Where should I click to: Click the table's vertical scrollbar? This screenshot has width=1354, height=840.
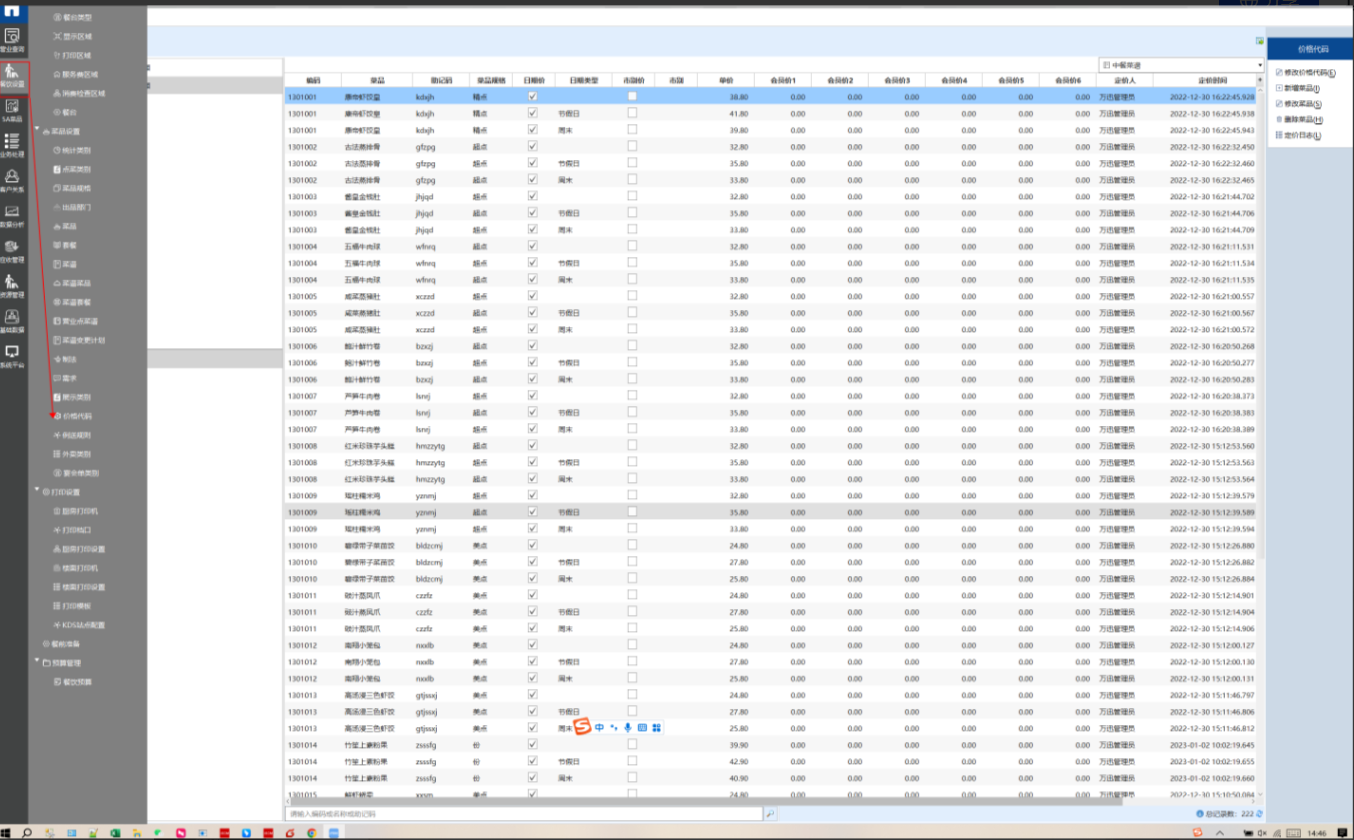click(x=1259, y=400)
